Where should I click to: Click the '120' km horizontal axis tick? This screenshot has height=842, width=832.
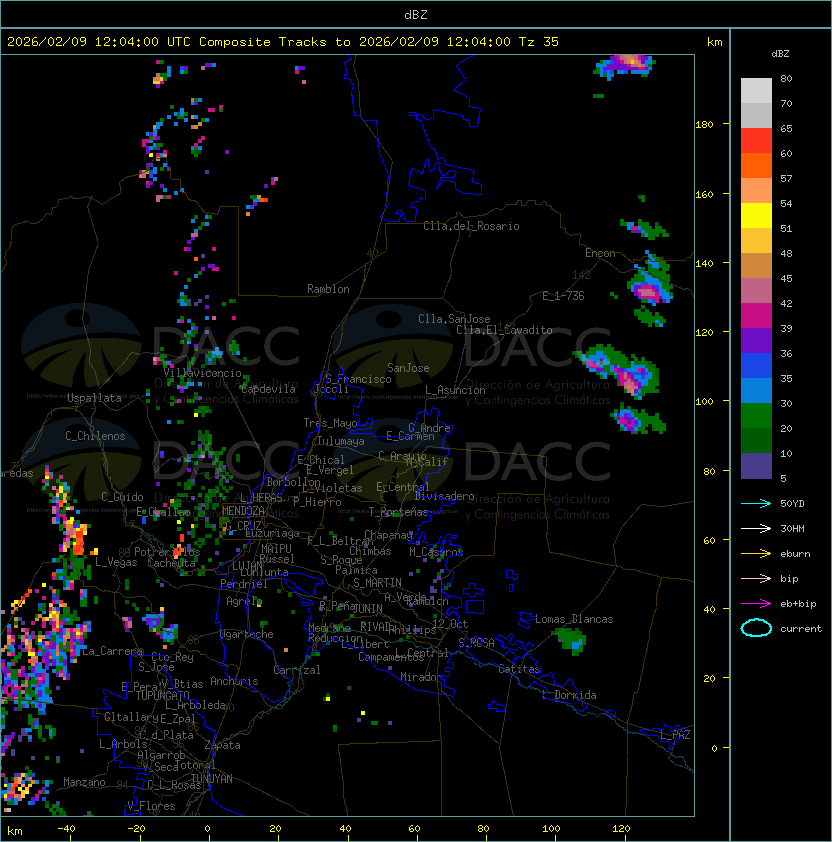[x=621, y=829]
